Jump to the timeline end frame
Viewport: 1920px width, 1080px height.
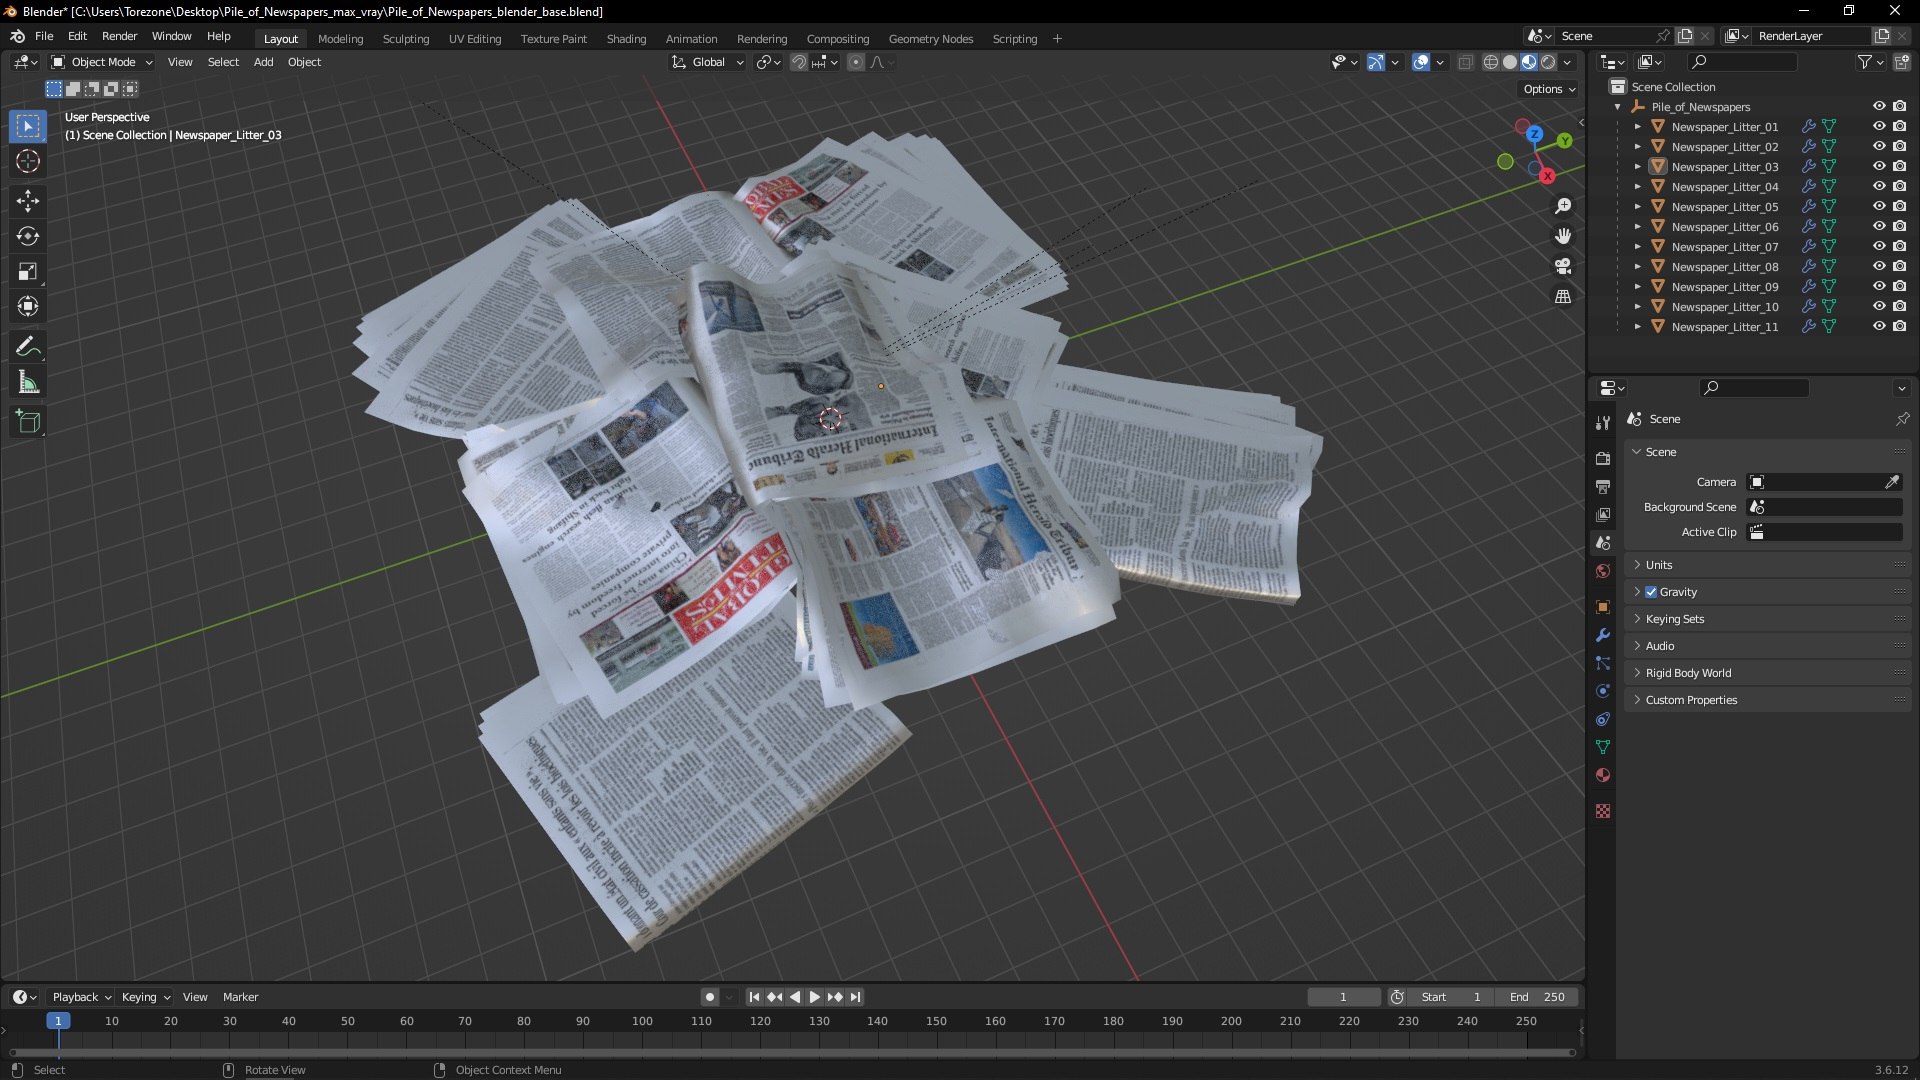[855, 997]
